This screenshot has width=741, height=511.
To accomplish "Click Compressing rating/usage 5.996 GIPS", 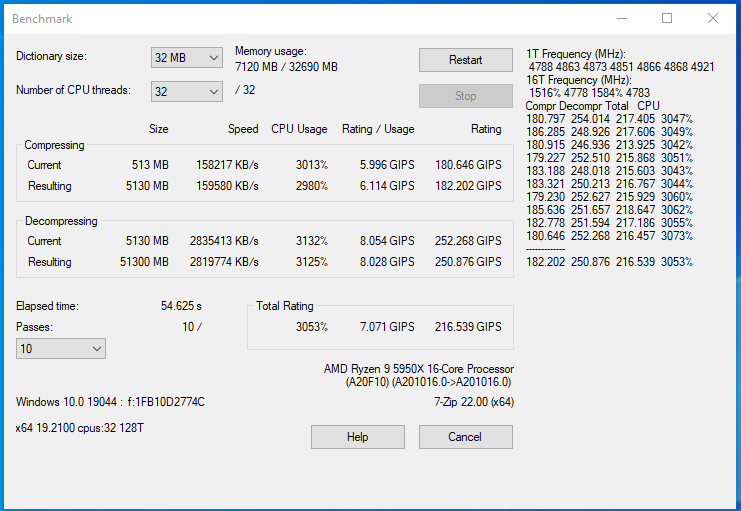I will point(387,165).
